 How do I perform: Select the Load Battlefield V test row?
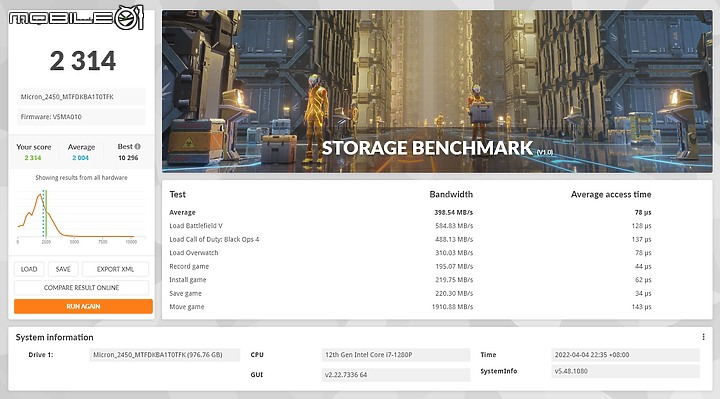(x=410, y=226)
